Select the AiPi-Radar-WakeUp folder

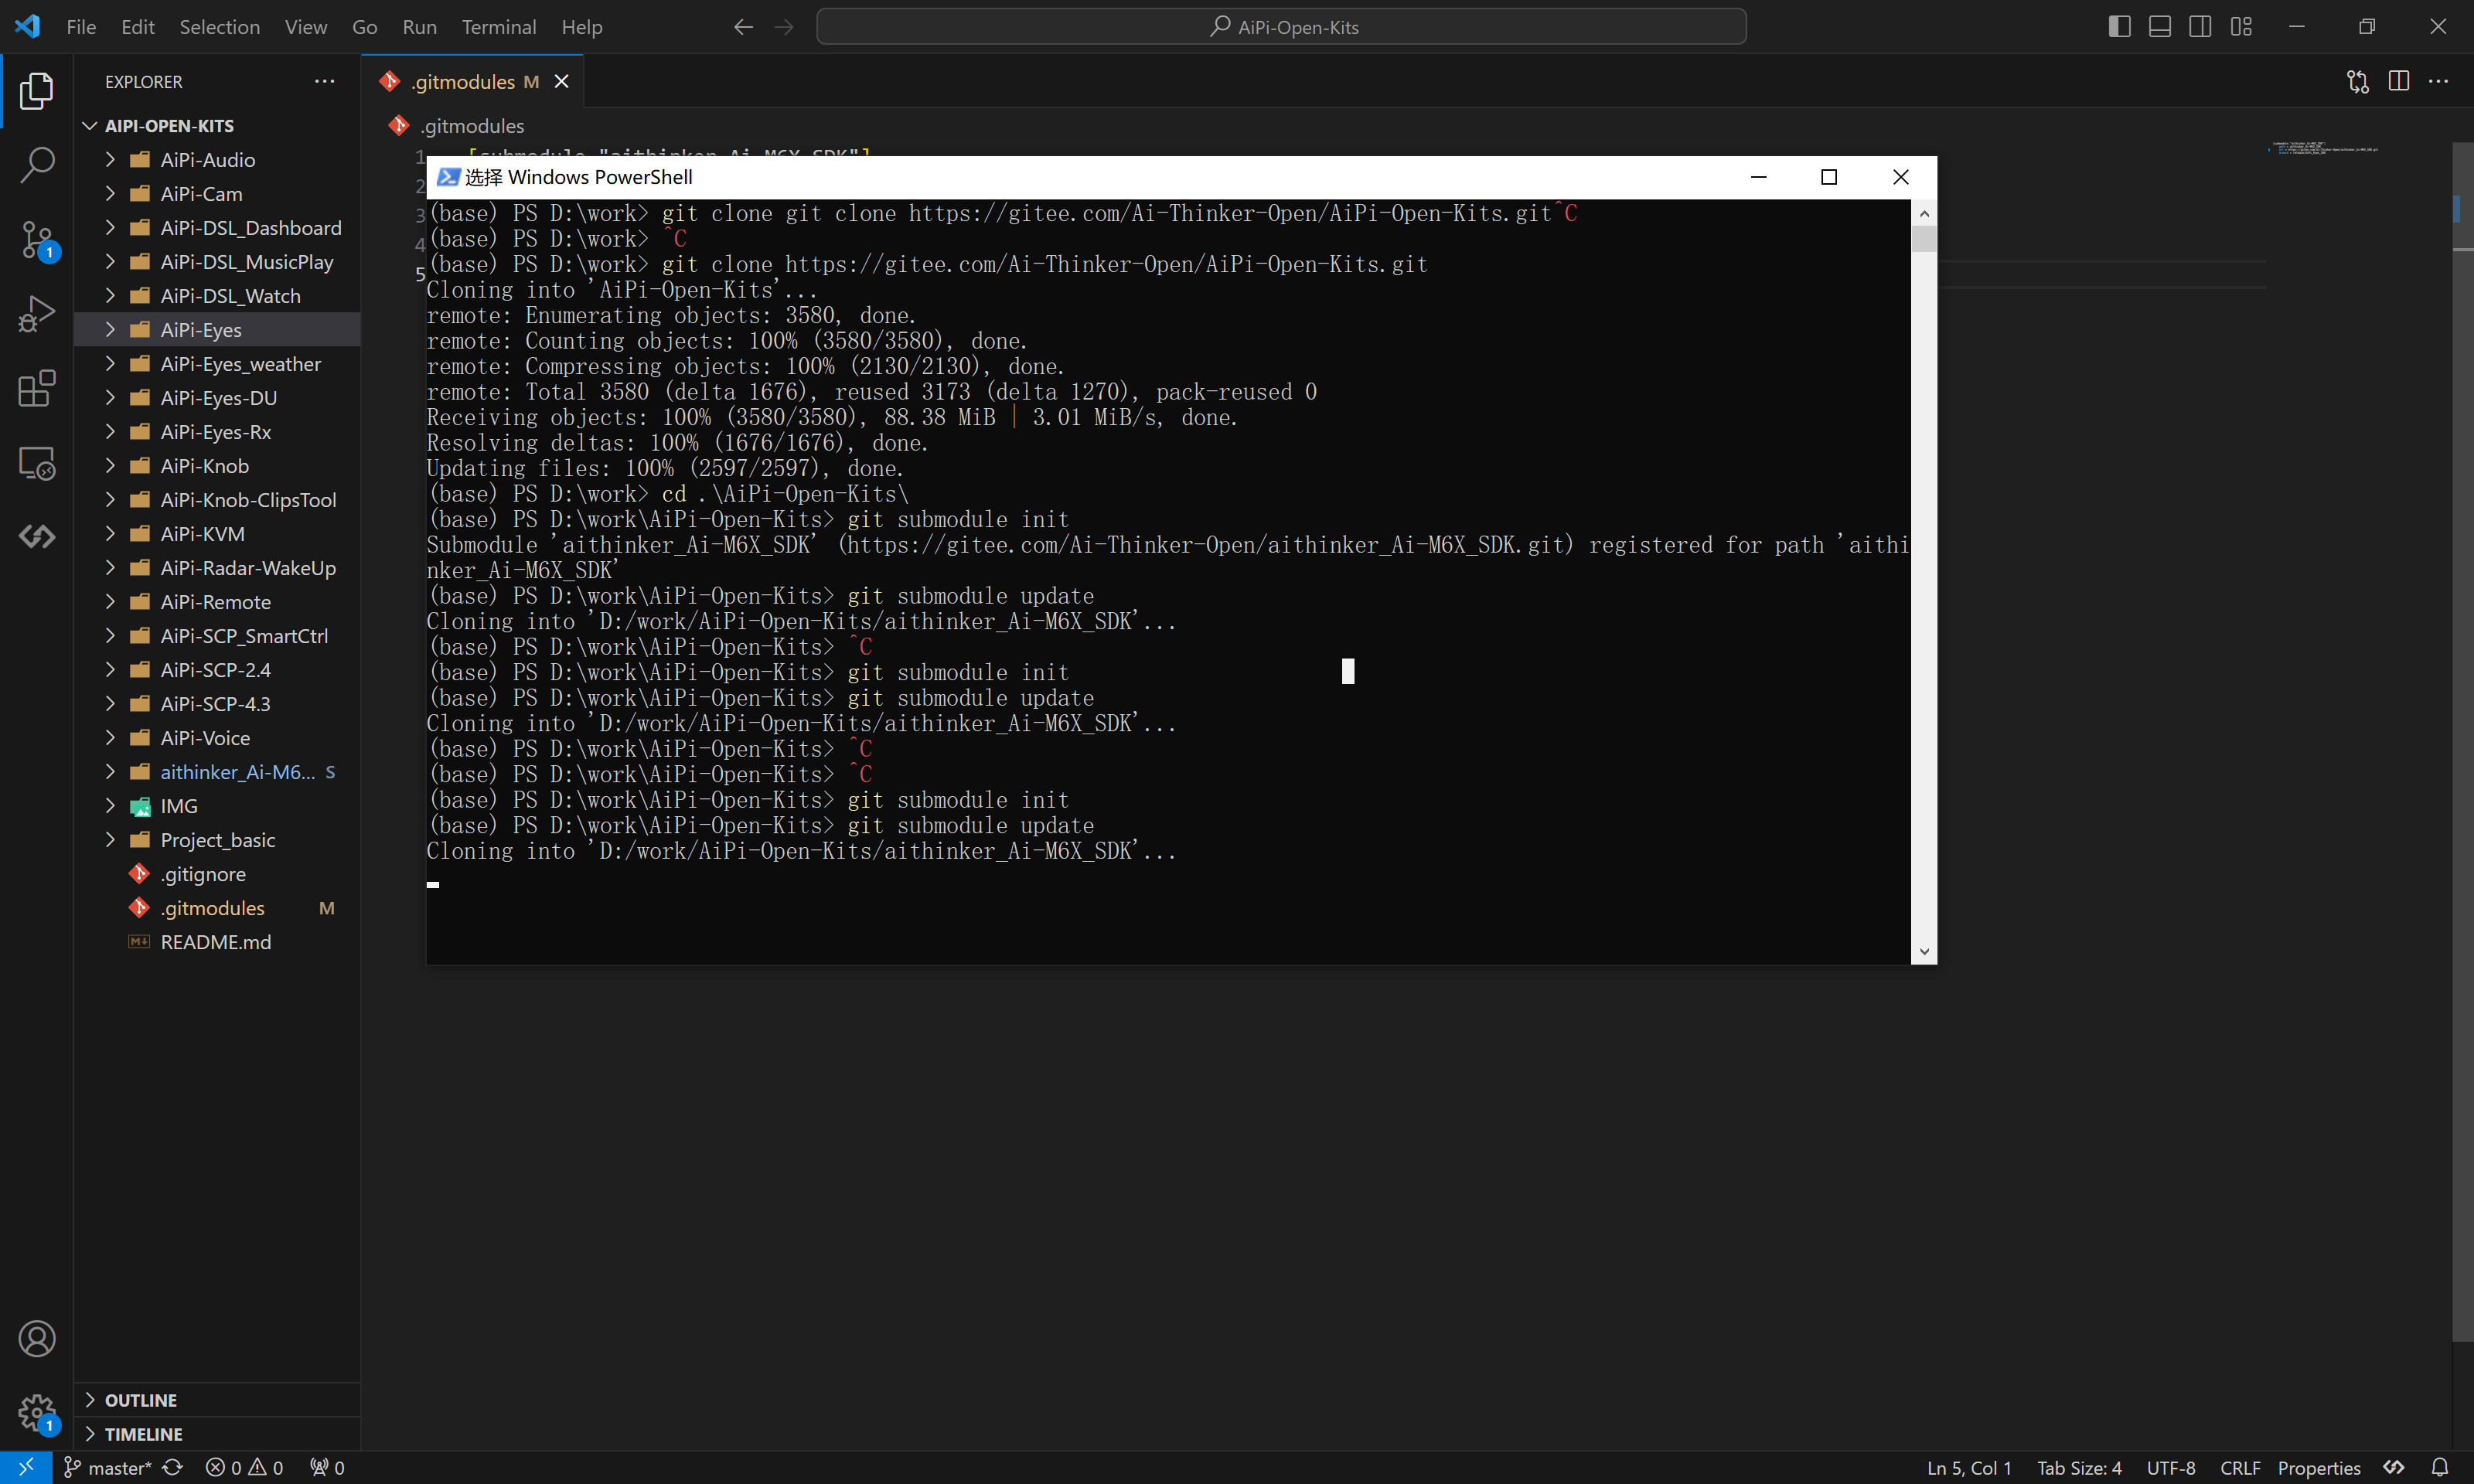click(x=216, y=568)
